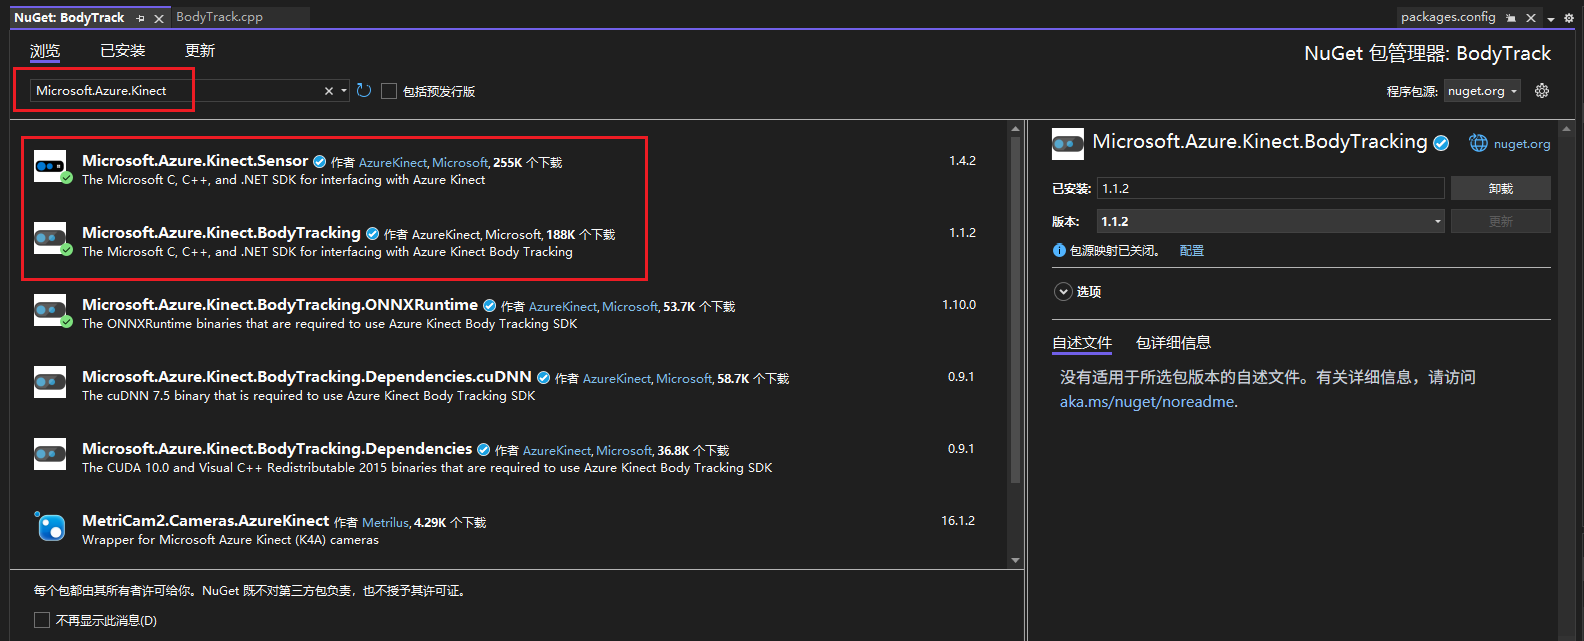Click the verified badge next to ONNXRuntime

(490, 306)
